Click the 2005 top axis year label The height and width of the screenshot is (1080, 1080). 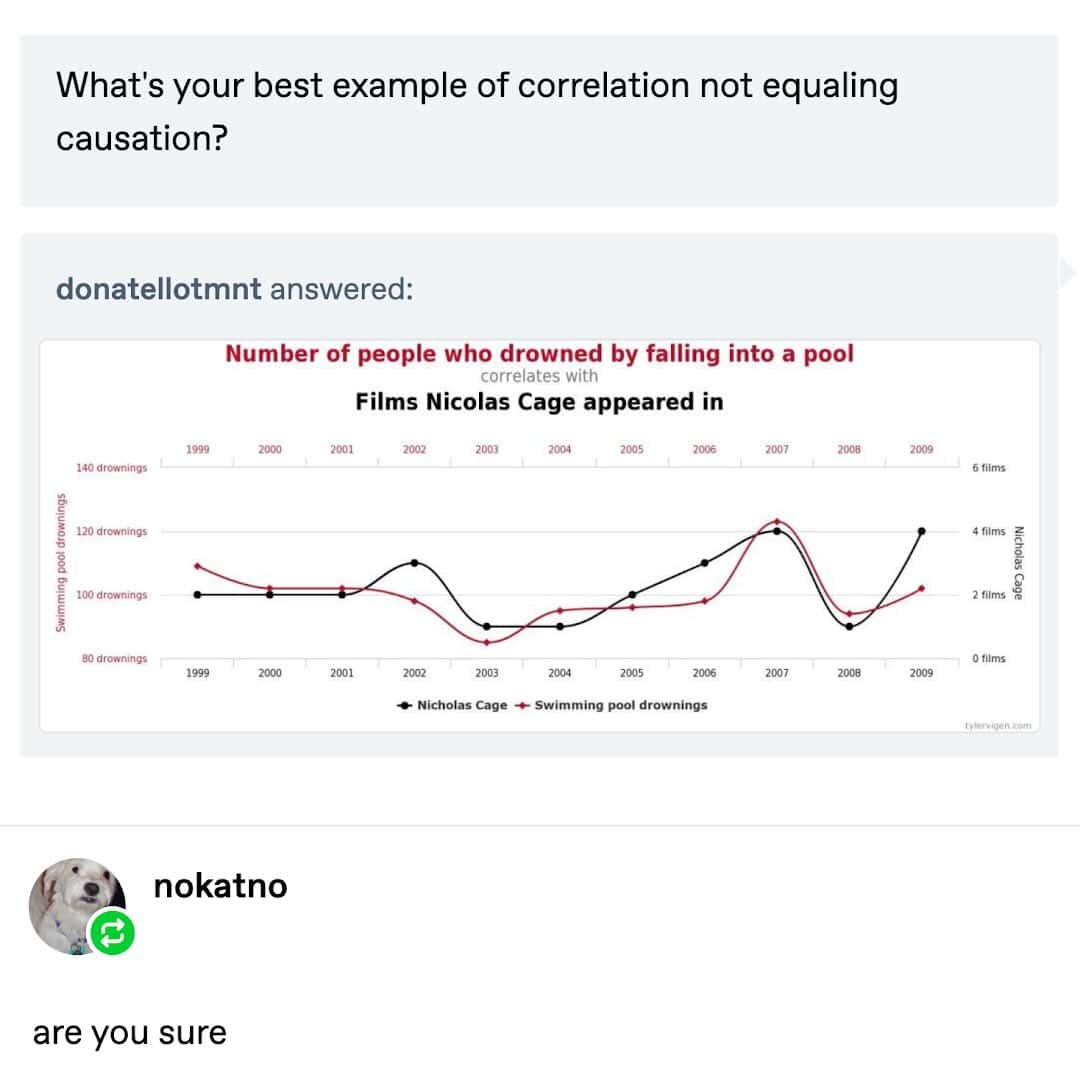(x=631, y=450)
